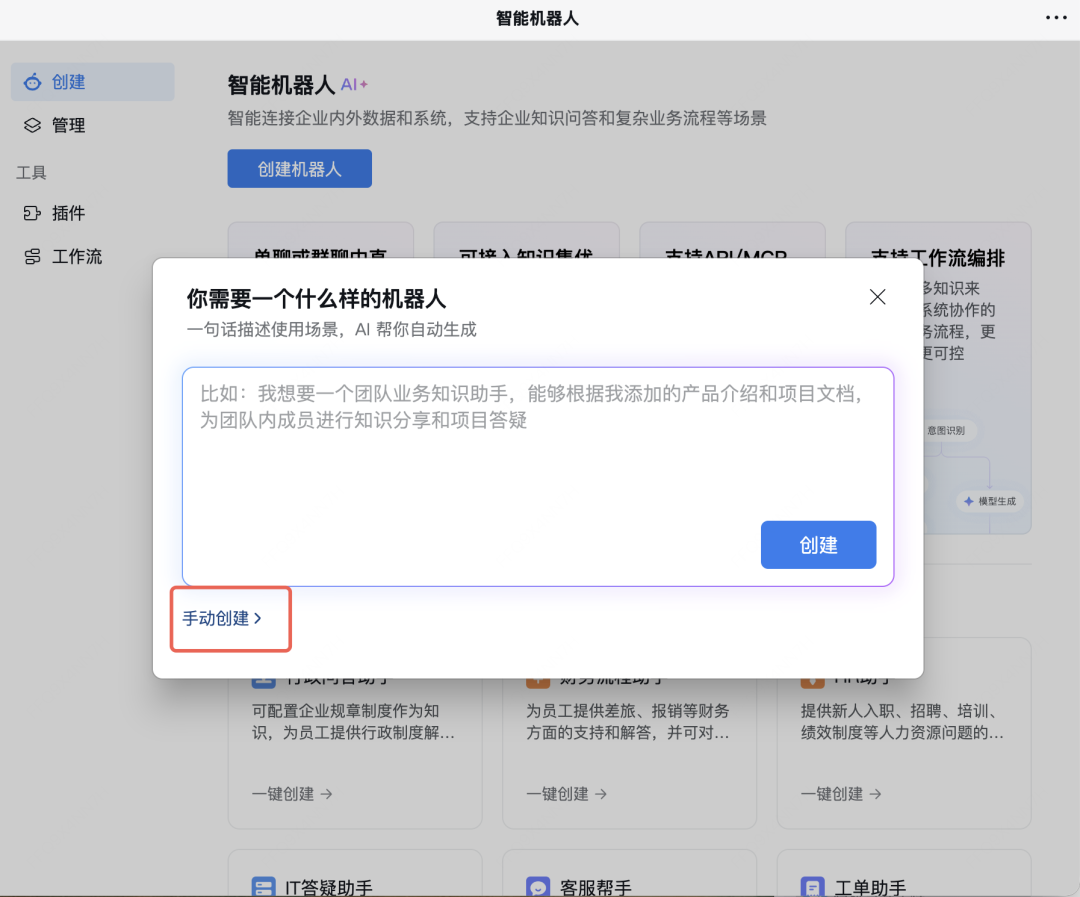
Task: Close the robot creation dialog with X
Action: pos(877,297)
